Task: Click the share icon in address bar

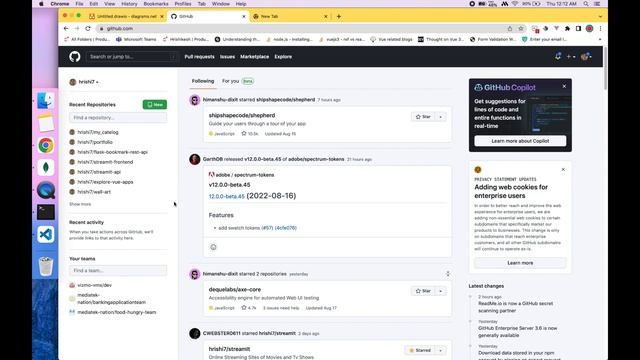Action: pos(510,29)
